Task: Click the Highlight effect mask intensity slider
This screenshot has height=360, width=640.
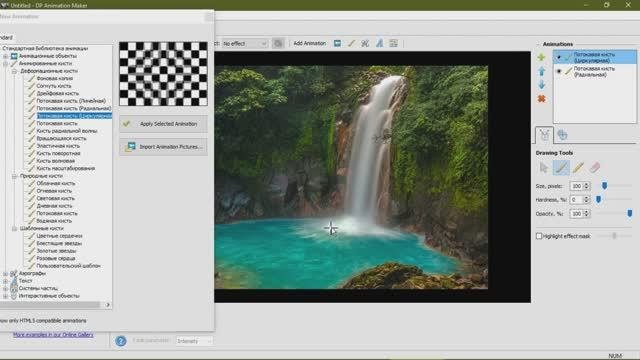Action: click(x=614, y=236)
